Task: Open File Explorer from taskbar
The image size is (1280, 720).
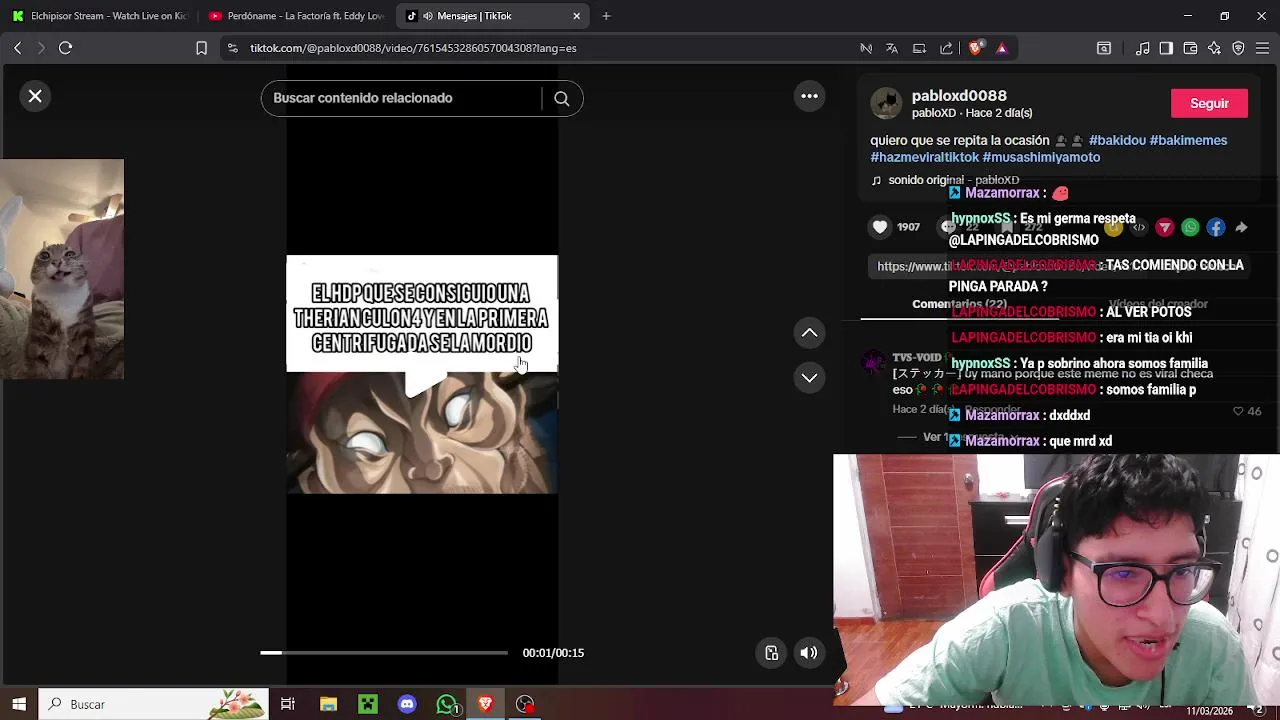Action: (328, 704)
